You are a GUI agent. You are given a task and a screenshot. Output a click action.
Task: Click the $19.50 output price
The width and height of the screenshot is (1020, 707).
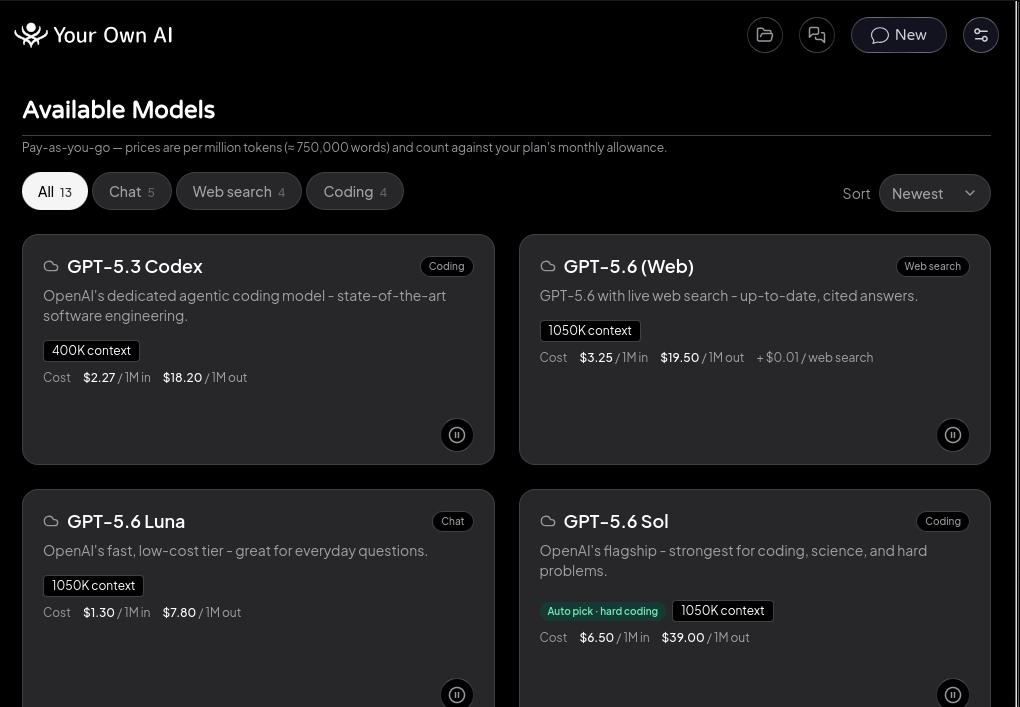tap(680, 358)
